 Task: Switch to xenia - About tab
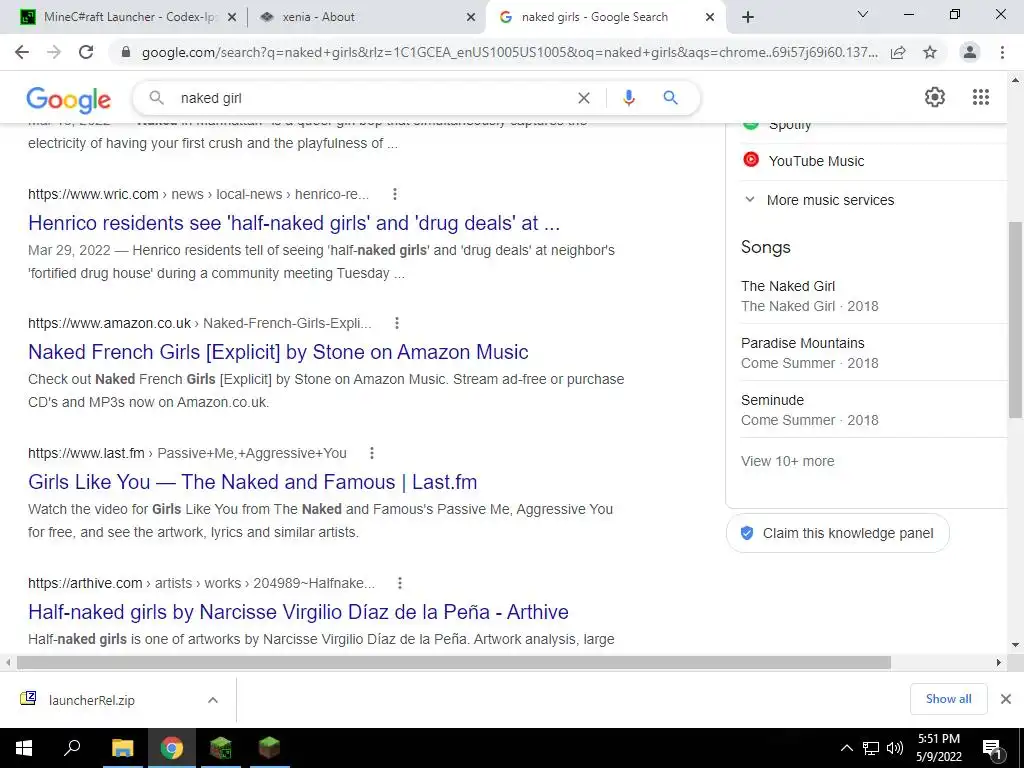tap(319, 17)
